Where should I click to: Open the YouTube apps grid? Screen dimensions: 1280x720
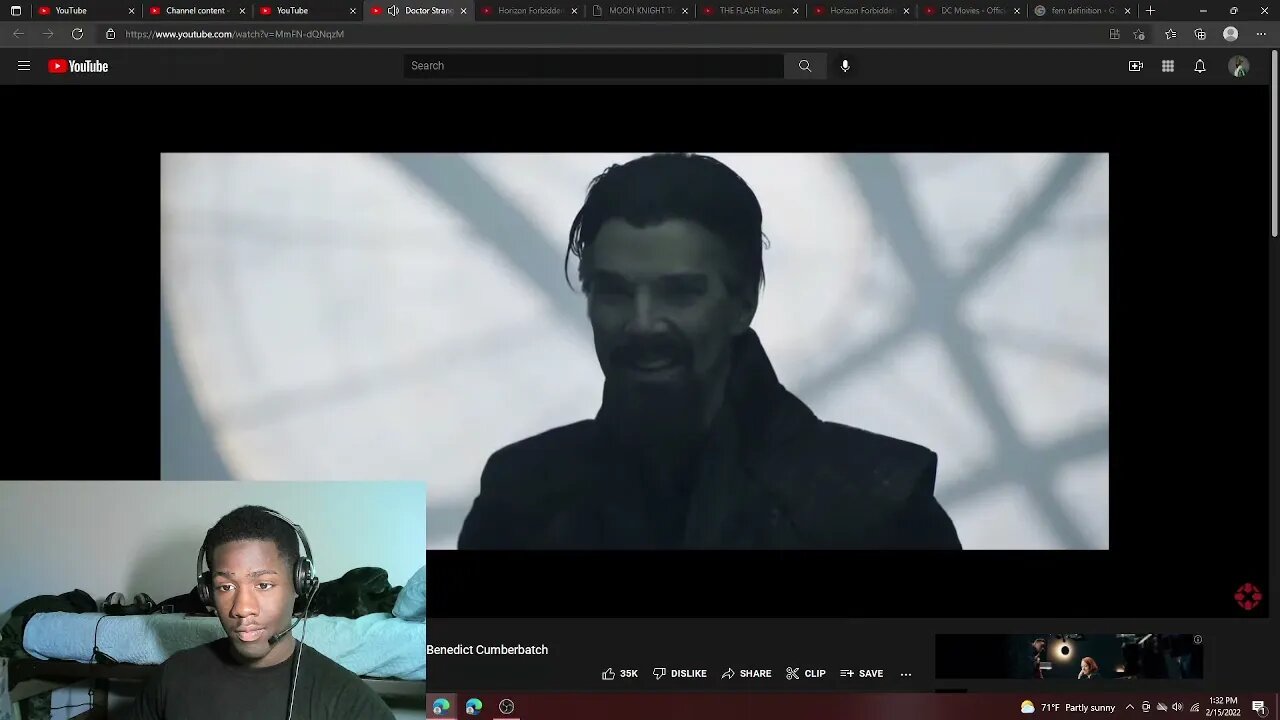click(x=1168, y=66)
